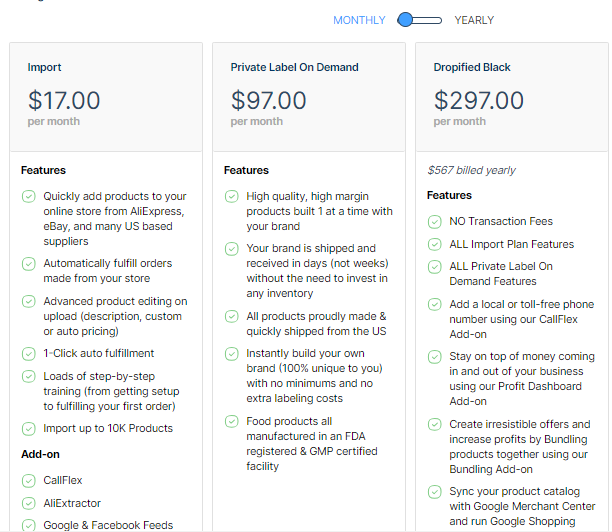
Task: Click checkmark next to 'Sync your product catalog'
Action: coord(435,491)
